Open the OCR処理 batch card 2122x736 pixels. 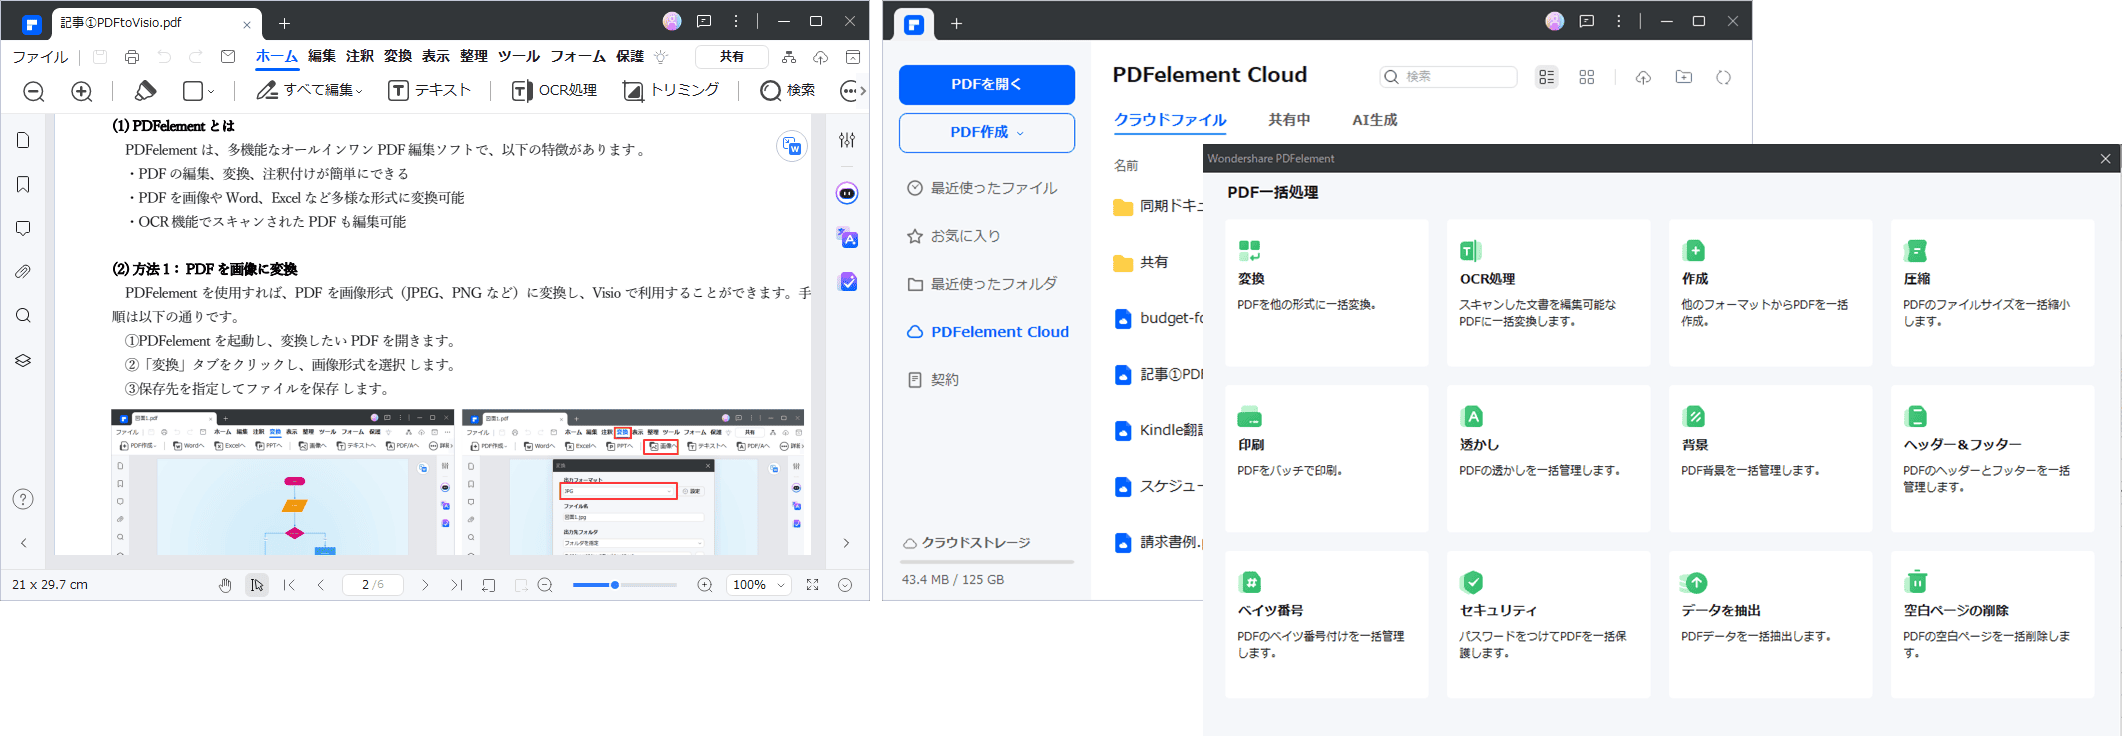tap(1549, 293)
